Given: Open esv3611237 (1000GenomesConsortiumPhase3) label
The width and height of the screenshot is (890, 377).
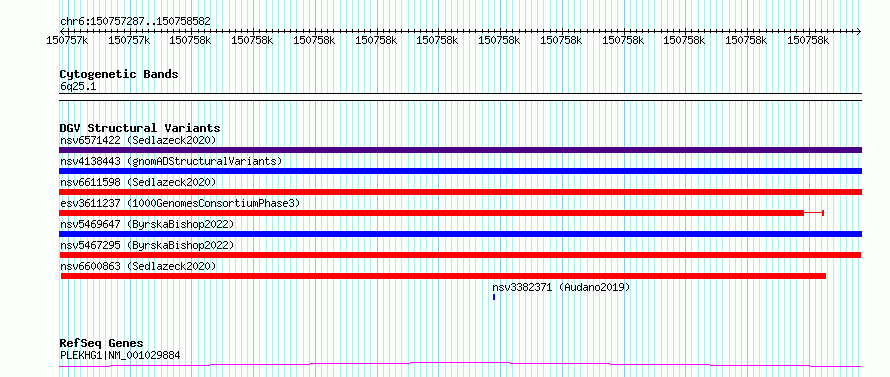Looking at the screenshot, I should 180,203.
